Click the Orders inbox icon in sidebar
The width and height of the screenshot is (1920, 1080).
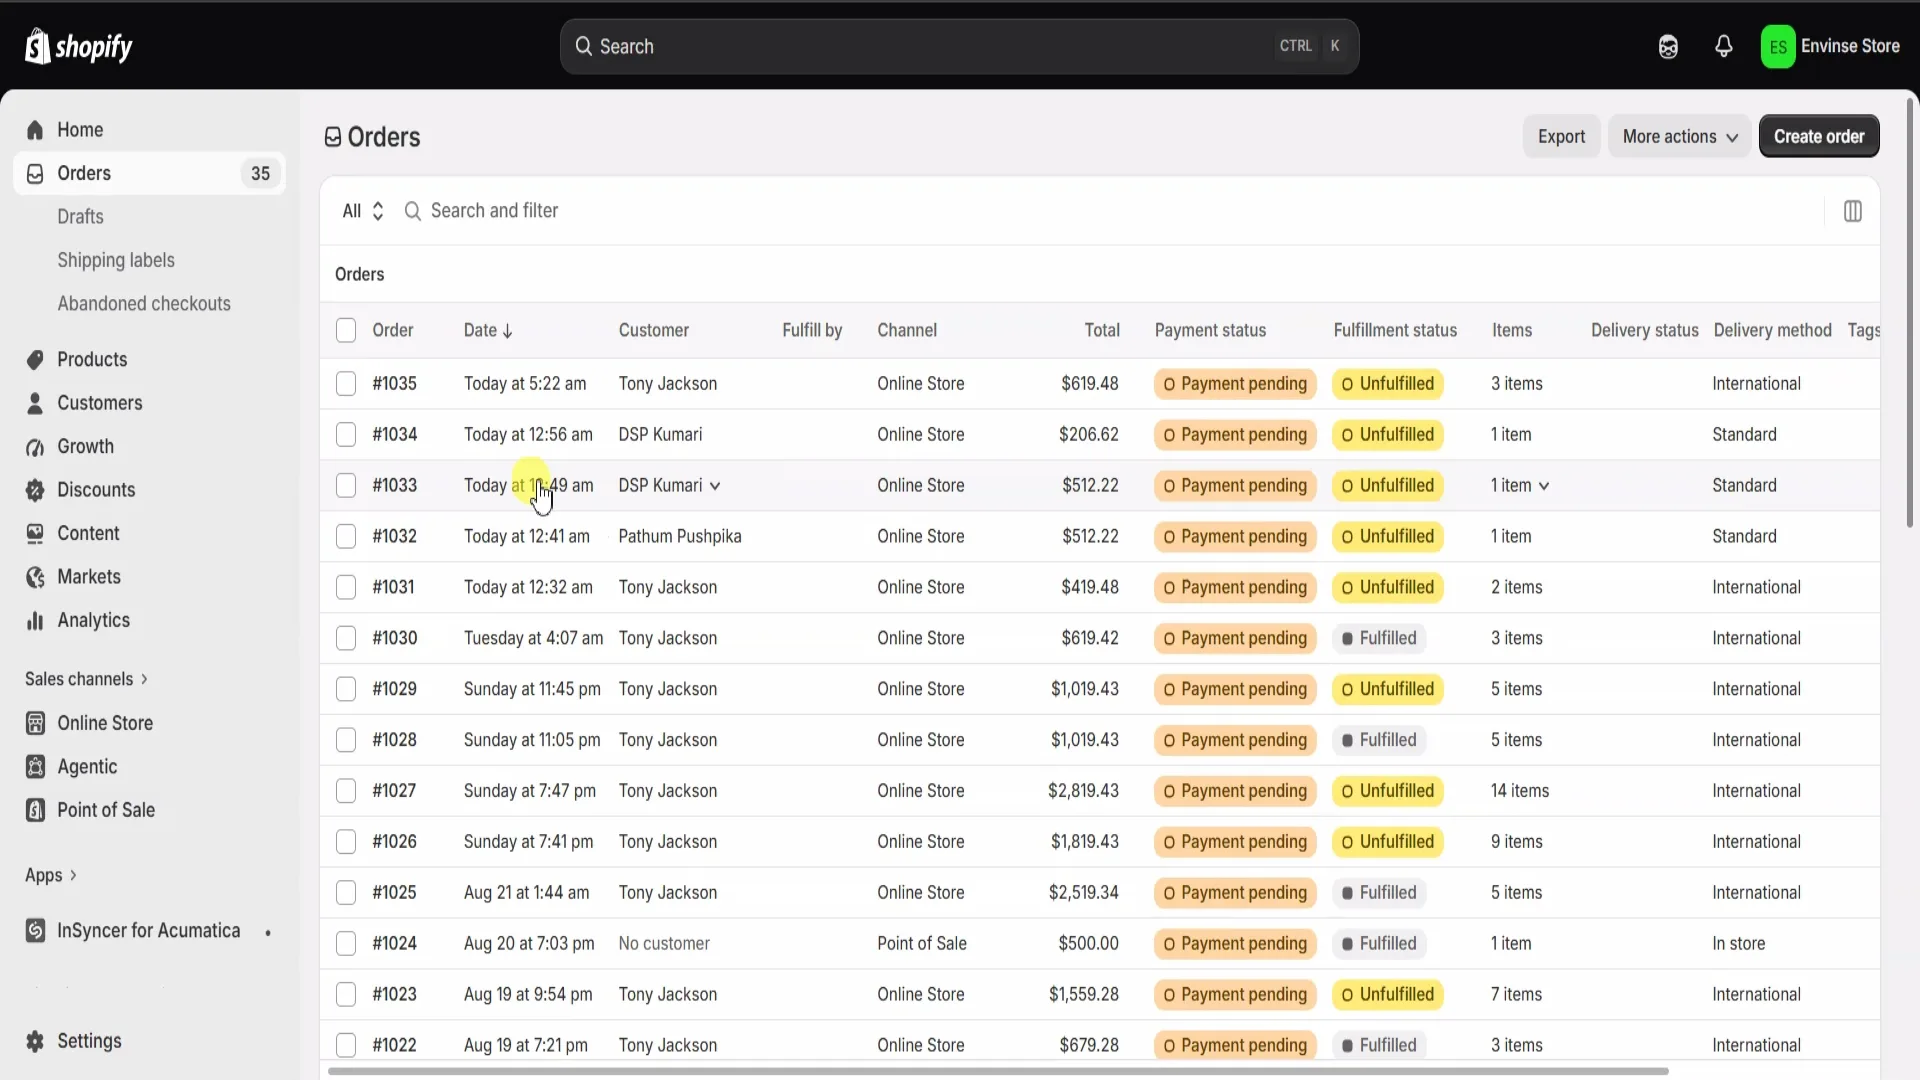[35, 174]
